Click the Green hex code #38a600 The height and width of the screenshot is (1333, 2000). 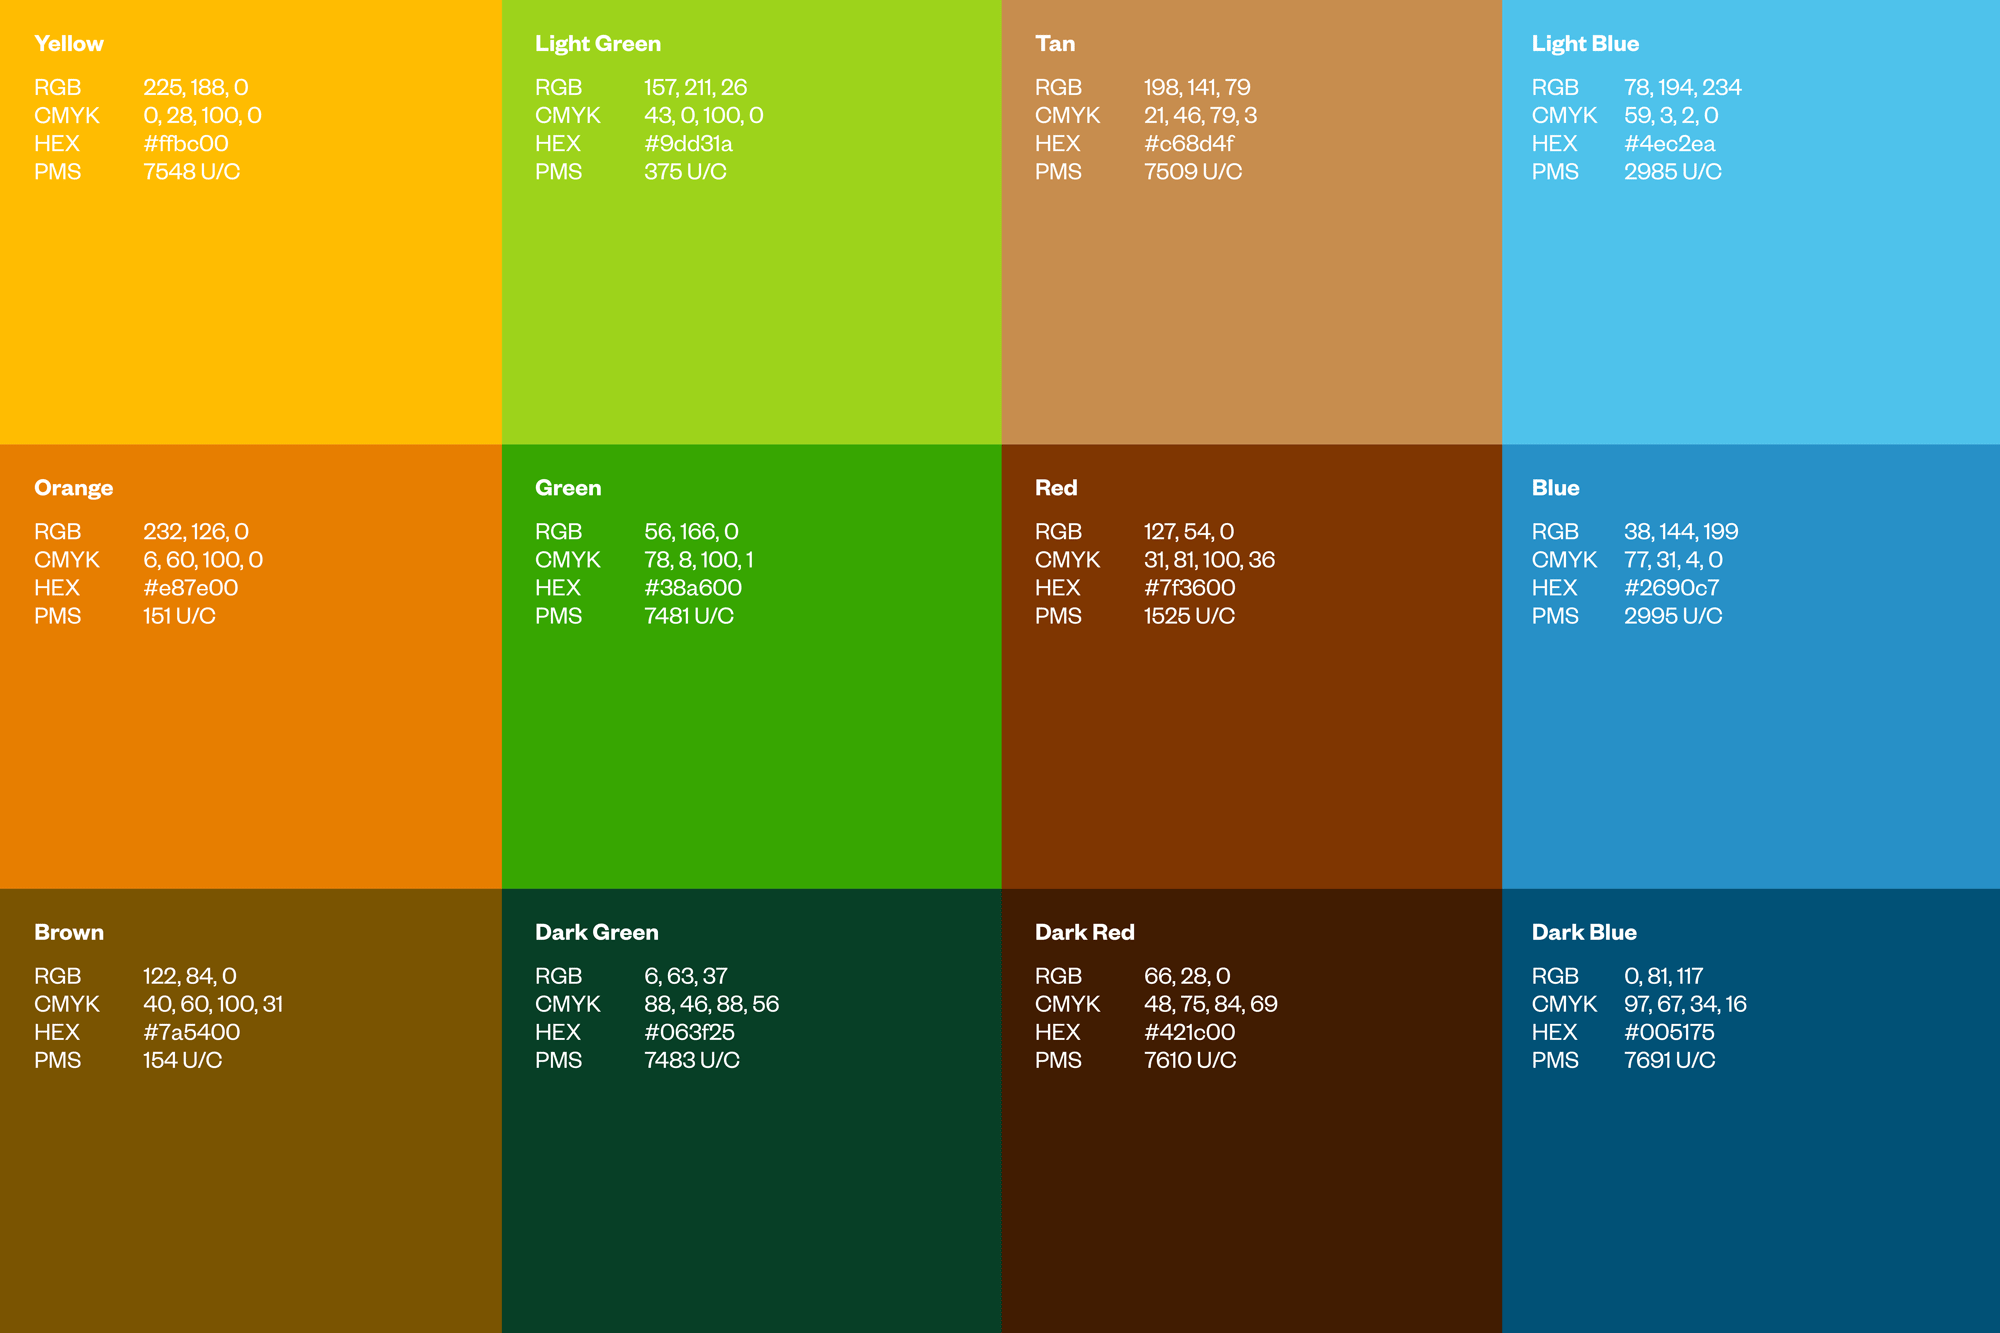point(692,588)
